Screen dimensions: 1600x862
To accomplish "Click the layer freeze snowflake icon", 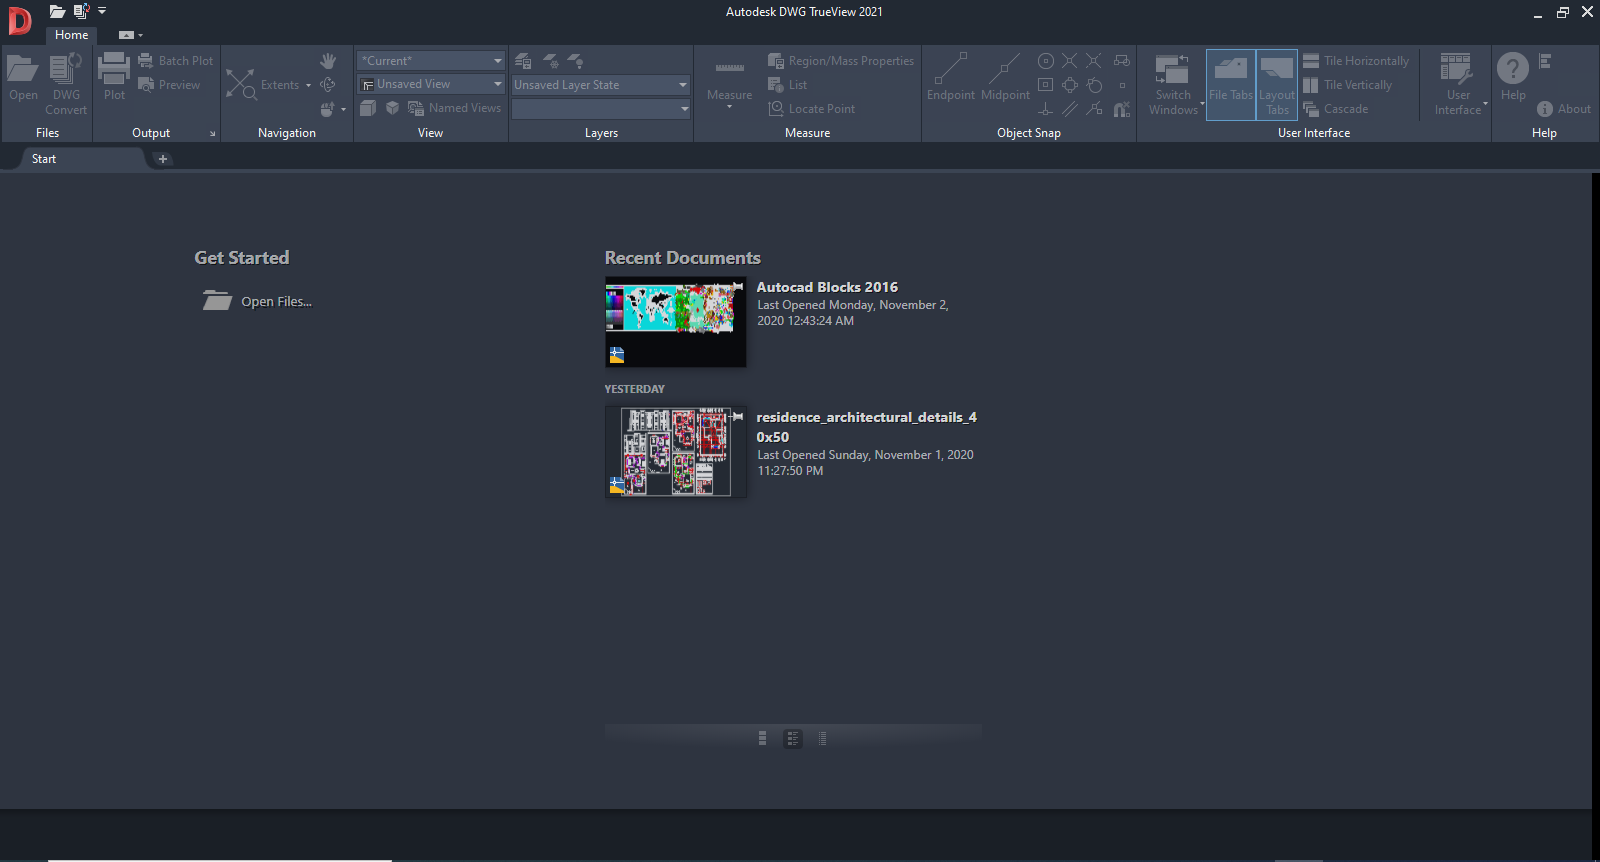I will (551, 61).
